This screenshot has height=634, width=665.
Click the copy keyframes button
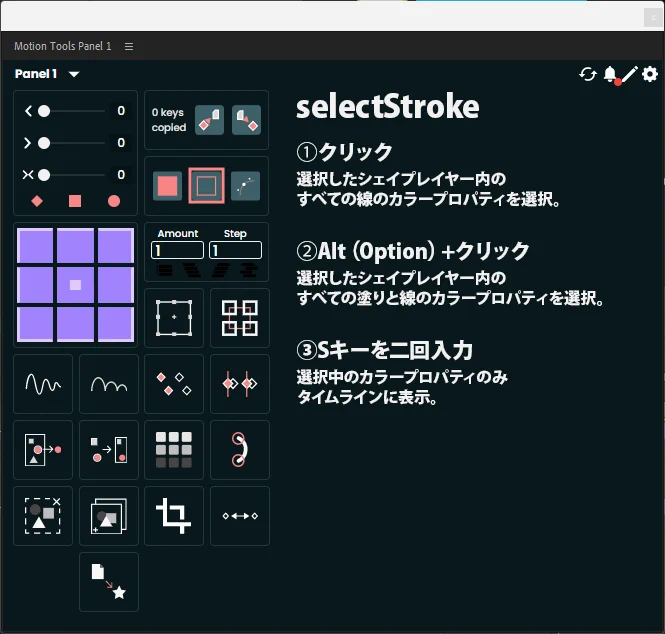tap(210, 120)
